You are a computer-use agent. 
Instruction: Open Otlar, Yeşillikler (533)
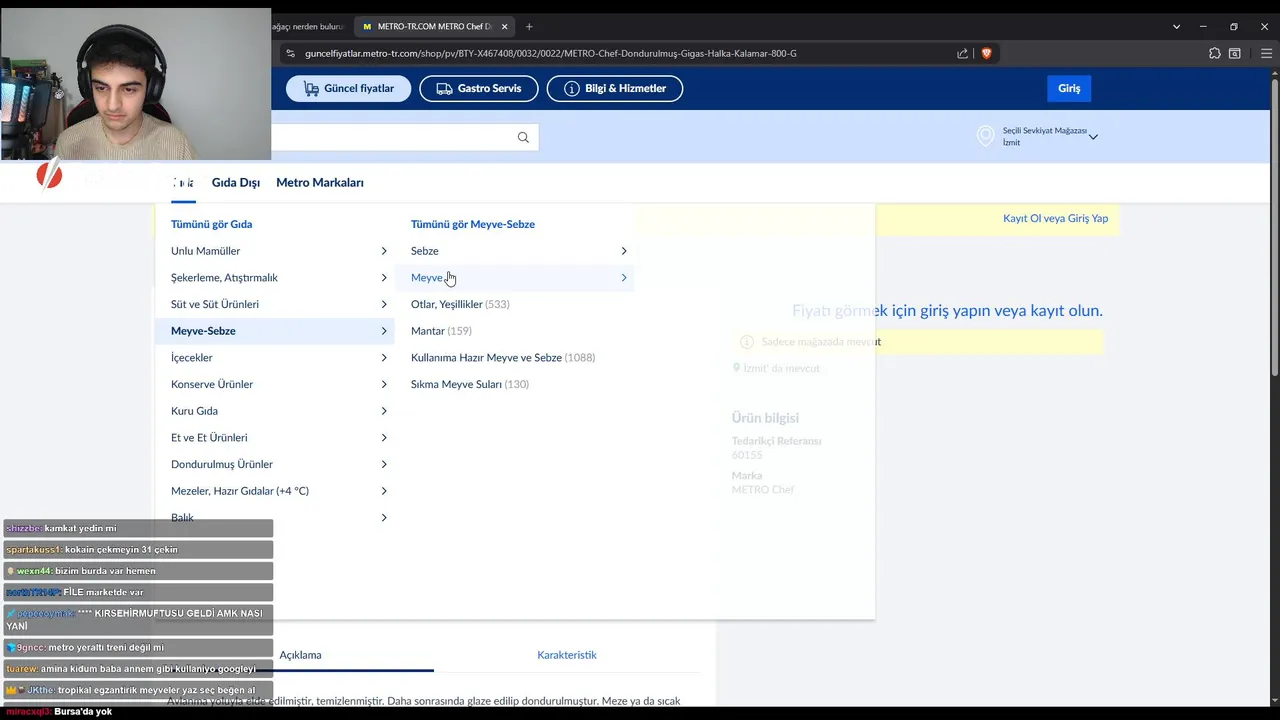[x=460, y=304]
